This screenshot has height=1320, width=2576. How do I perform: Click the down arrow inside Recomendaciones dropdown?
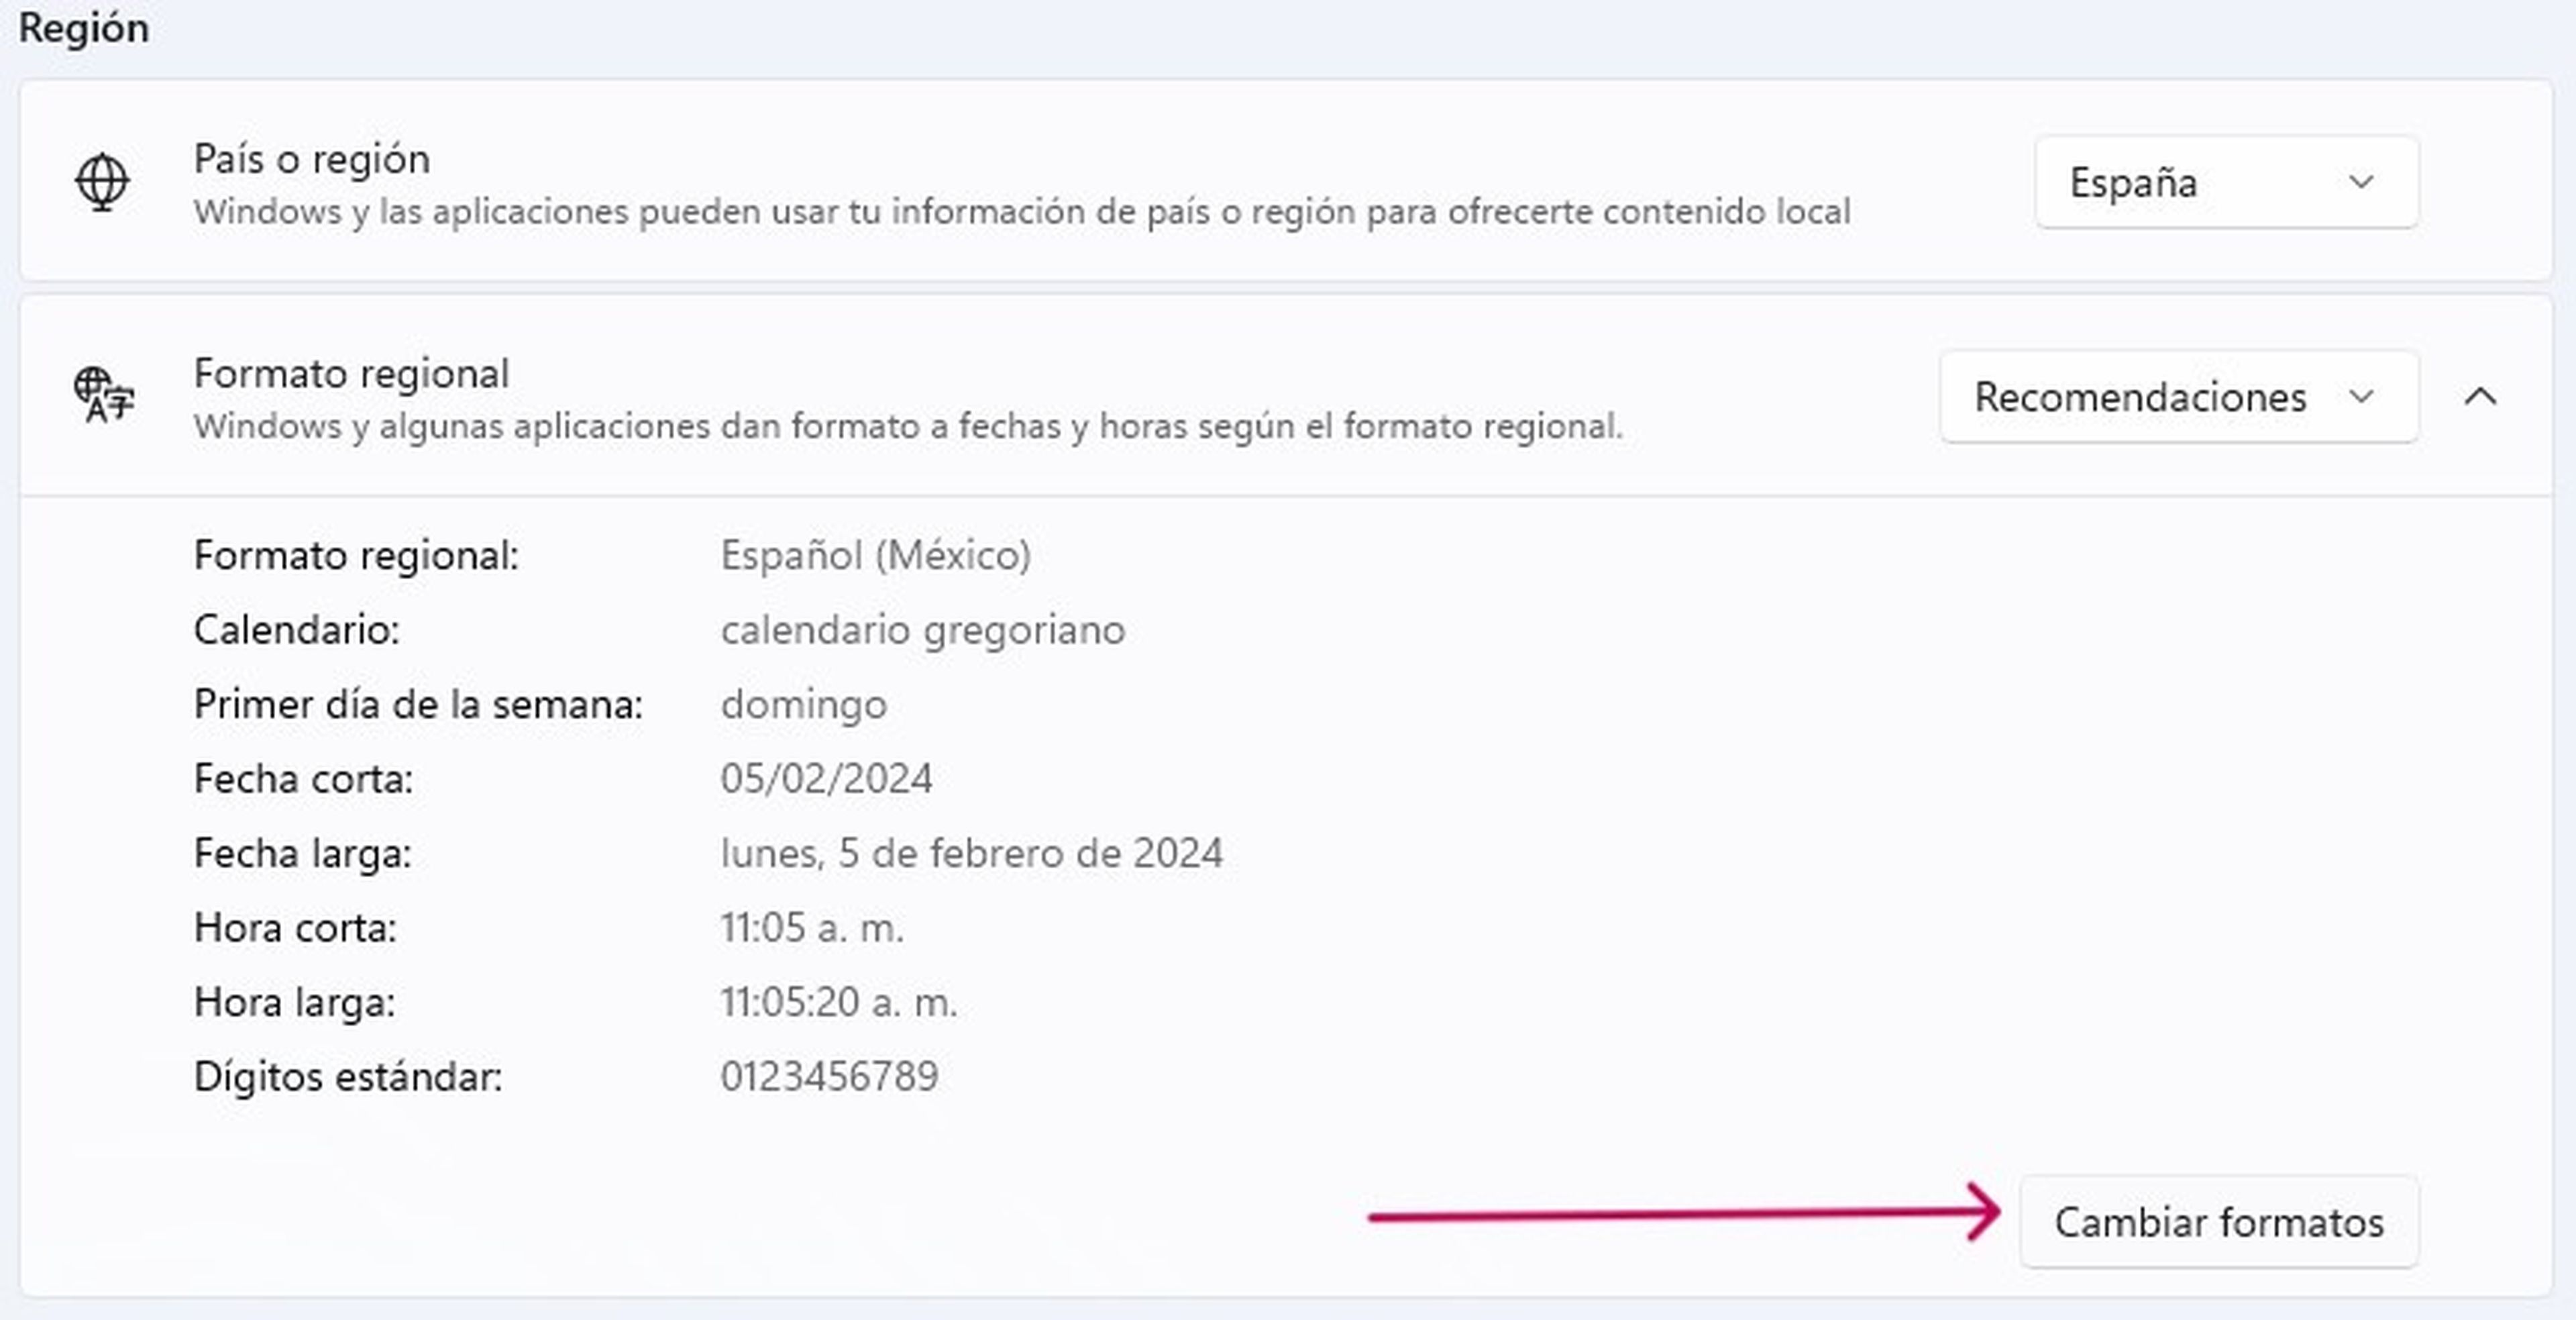pyautogui.click(x=2361, y=397)
